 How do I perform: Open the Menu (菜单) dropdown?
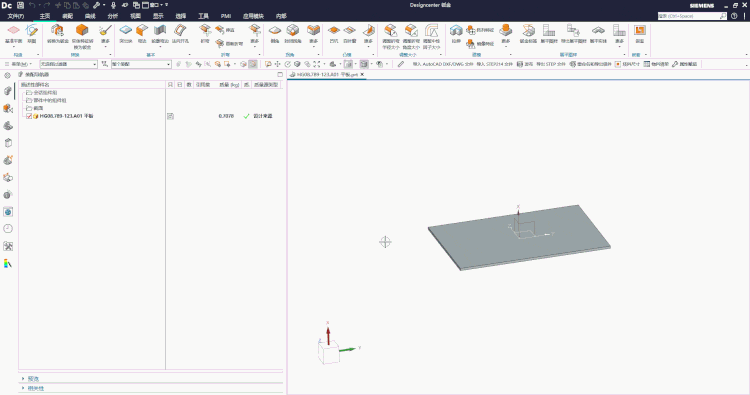[19, 64]
